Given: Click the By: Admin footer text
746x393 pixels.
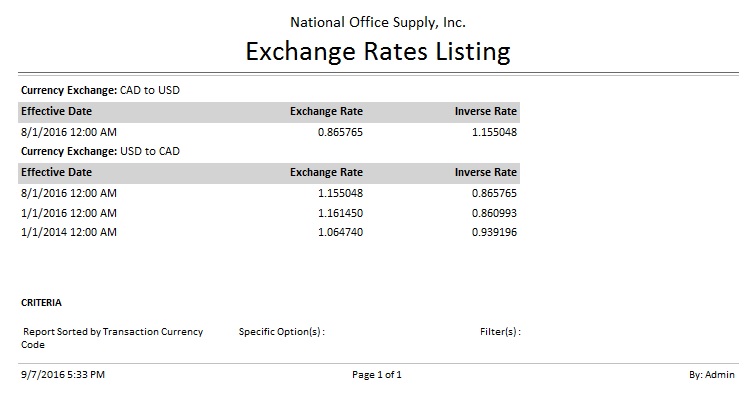Looking at the screenshot, I should (x=712, y=375).
